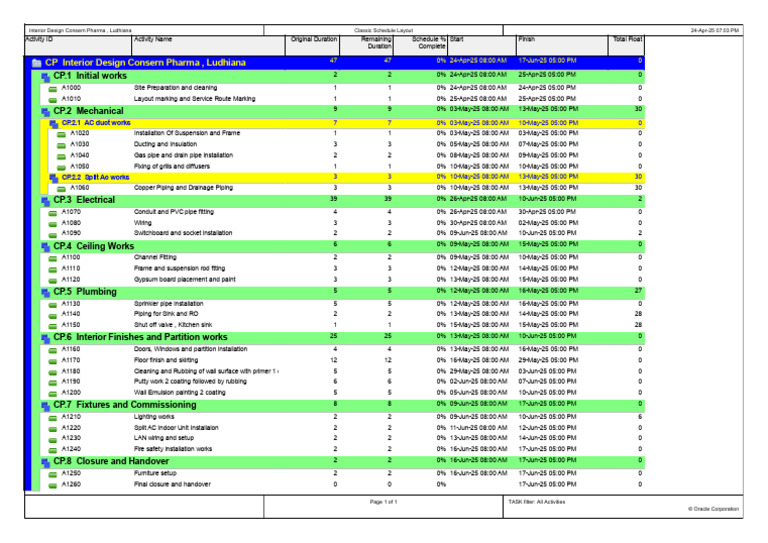Click the Activity ID column header

tap(78, 45)
